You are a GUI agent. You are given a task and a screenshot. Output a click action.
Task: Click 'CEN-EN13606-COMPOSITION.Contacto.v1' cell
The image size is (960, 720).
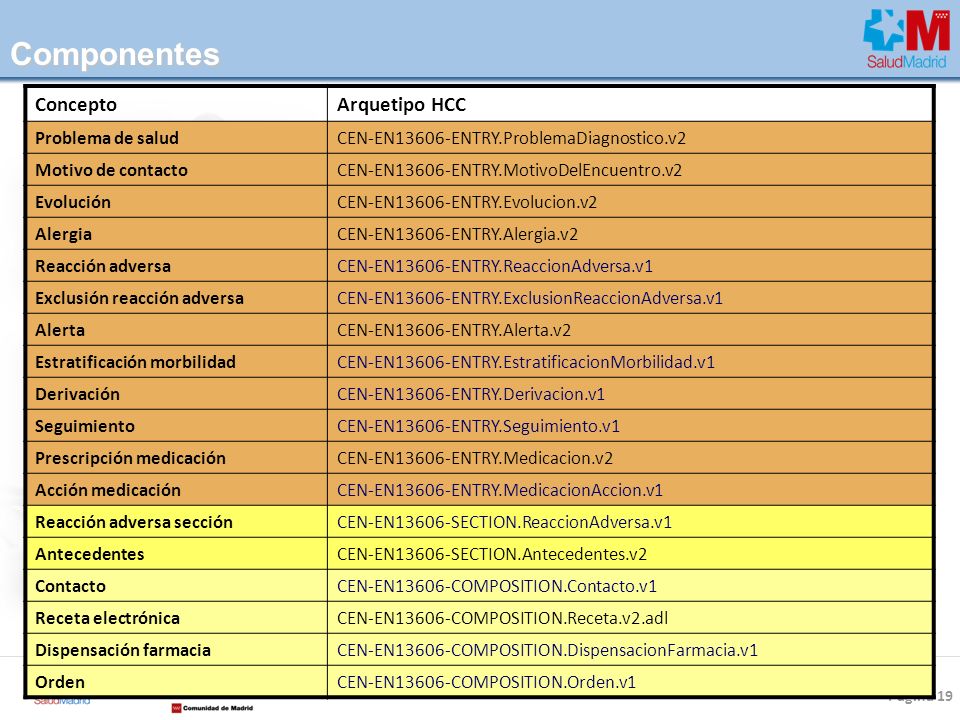[630, 586]
